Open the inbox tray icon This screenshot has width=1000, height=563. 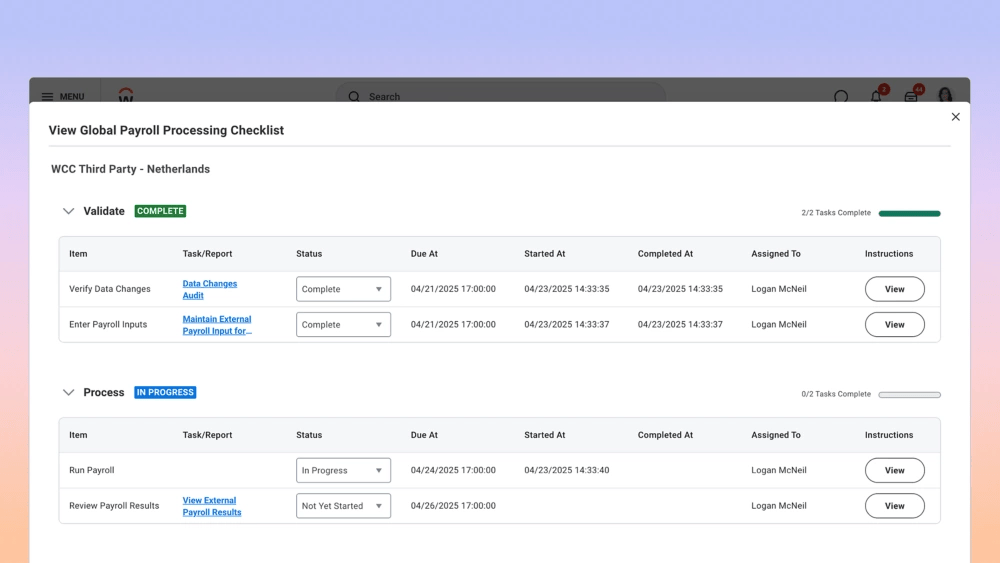(911, 96)
